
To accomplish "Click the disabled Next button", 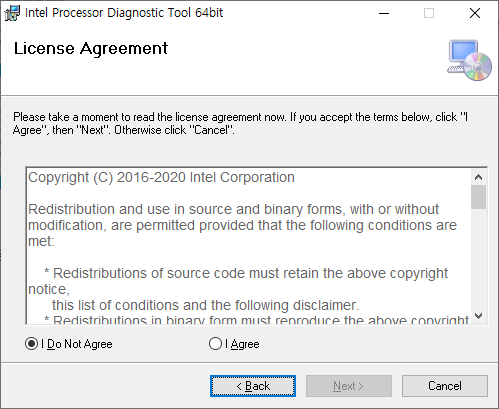I will [x=349, y=386].
